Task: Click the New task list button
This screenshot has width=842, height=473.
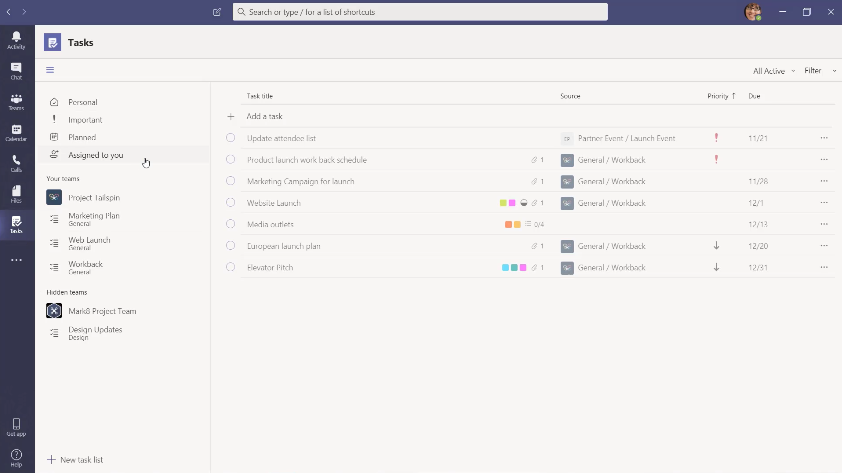Action: pyautogui.click(x=76, y=460)
